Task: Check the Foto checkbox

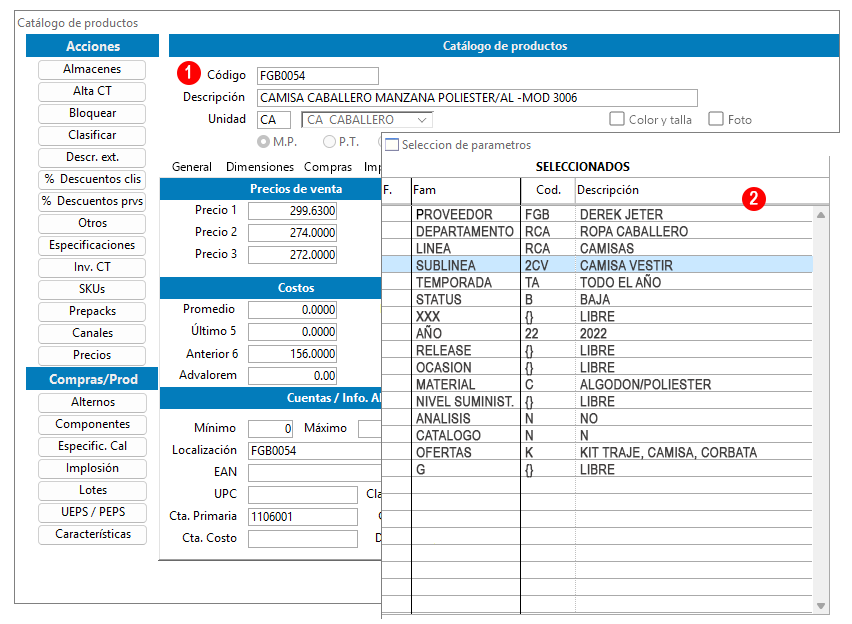Action: click(x=716, y=119)
